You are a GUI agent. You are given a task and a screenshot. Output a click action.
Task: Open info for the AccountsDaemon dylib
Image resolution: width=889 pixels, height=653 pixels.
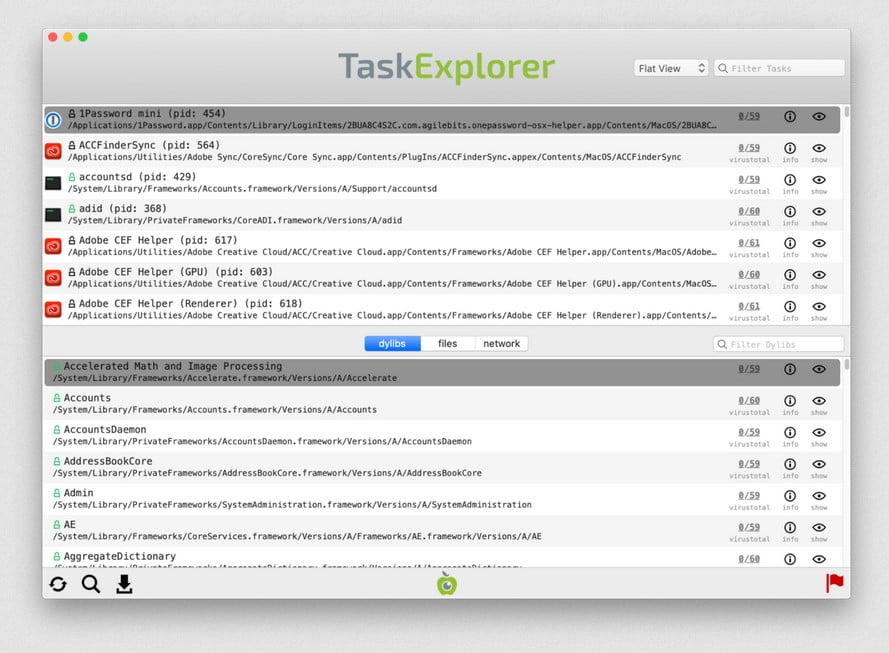coord(790,432)
